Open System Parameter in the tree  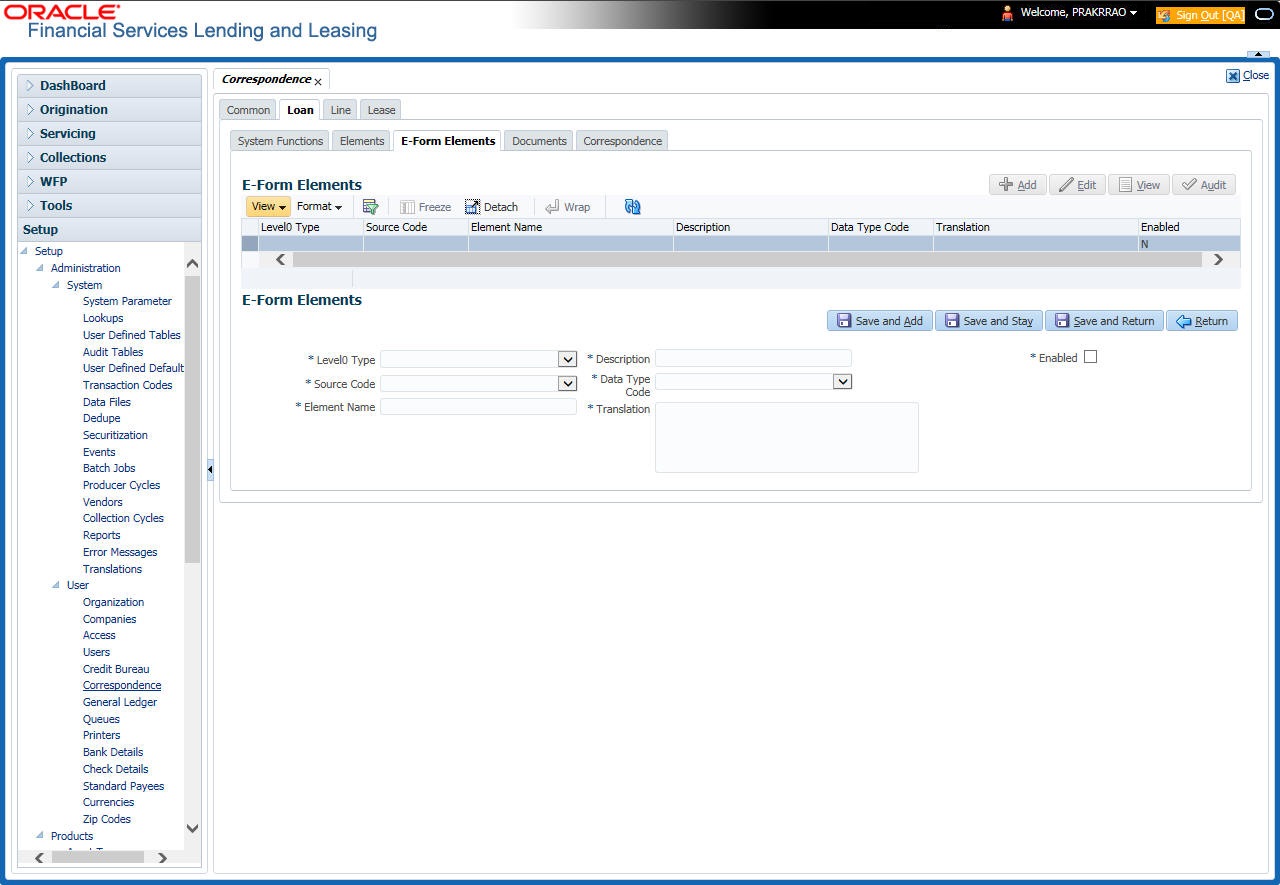[x=127, y=301]
